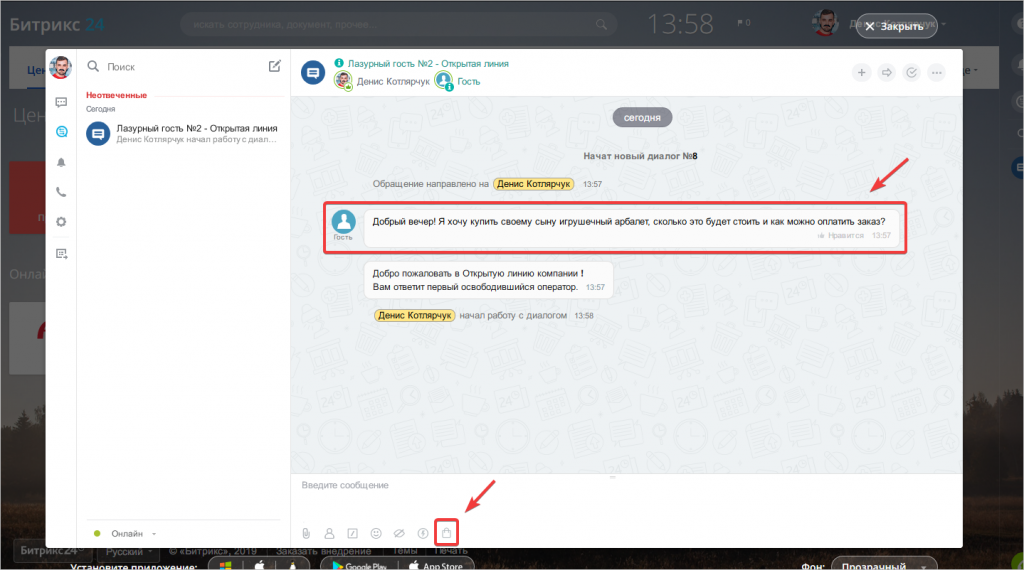Image resolution: width=1024 pixels, height=570 pixels.
Task: Open notifications bell in left sidebar
Action: coord(61,162)
